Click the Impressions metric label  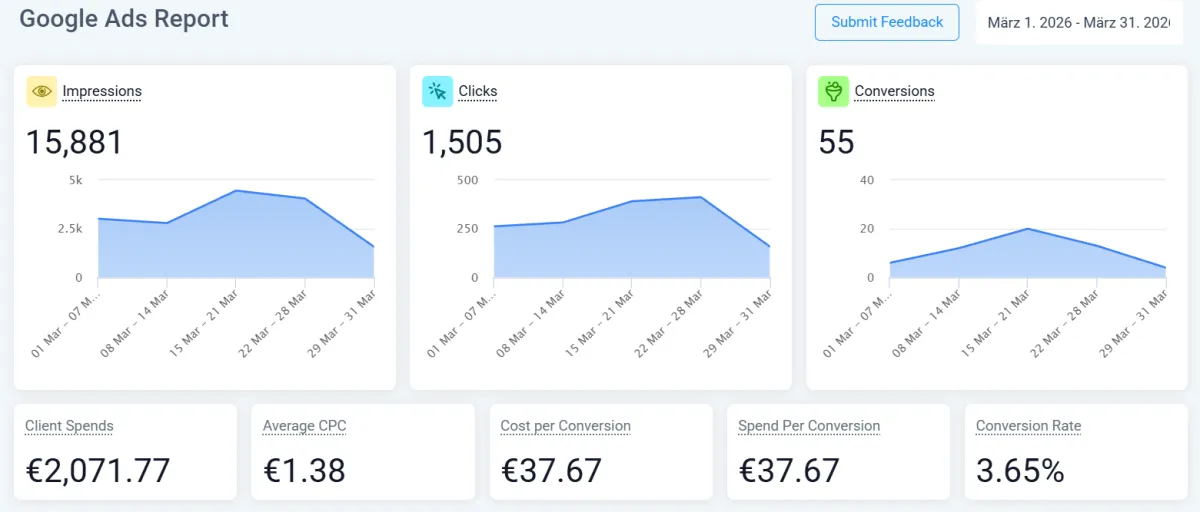(102, 91)
